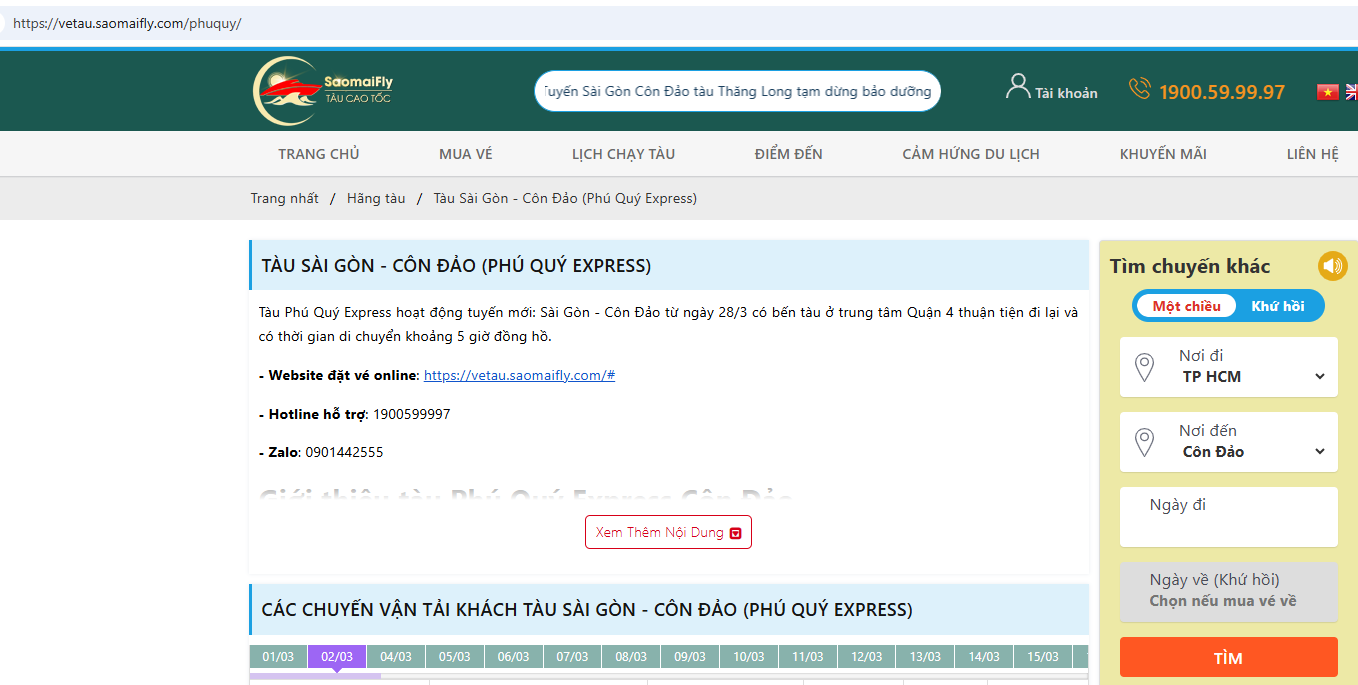Screen dimensions: 1358x685
Task: Select the Một chiều trip option
Action: pyautogui.click(x=1186, y=306)
